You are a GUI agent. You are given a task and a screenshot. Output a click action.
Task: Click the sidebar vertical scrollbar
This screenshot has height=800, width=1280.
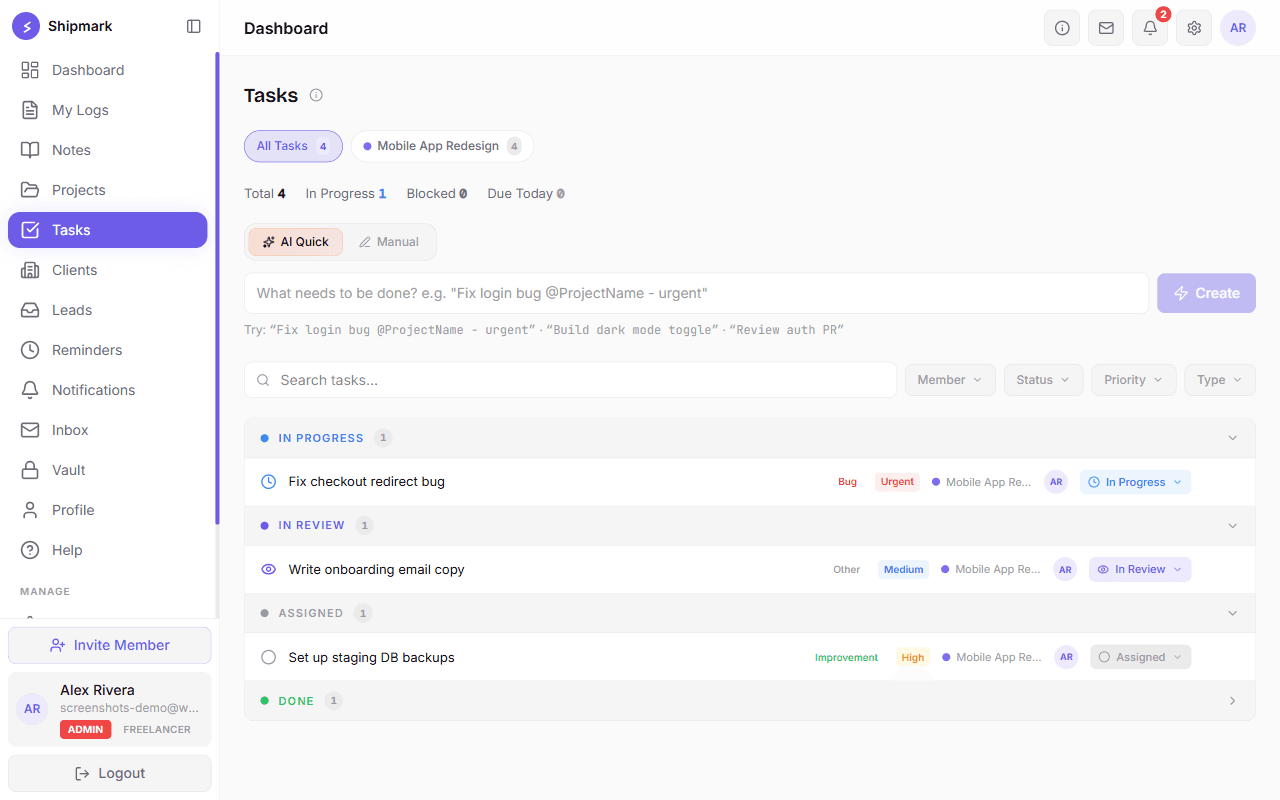[217, 288]
